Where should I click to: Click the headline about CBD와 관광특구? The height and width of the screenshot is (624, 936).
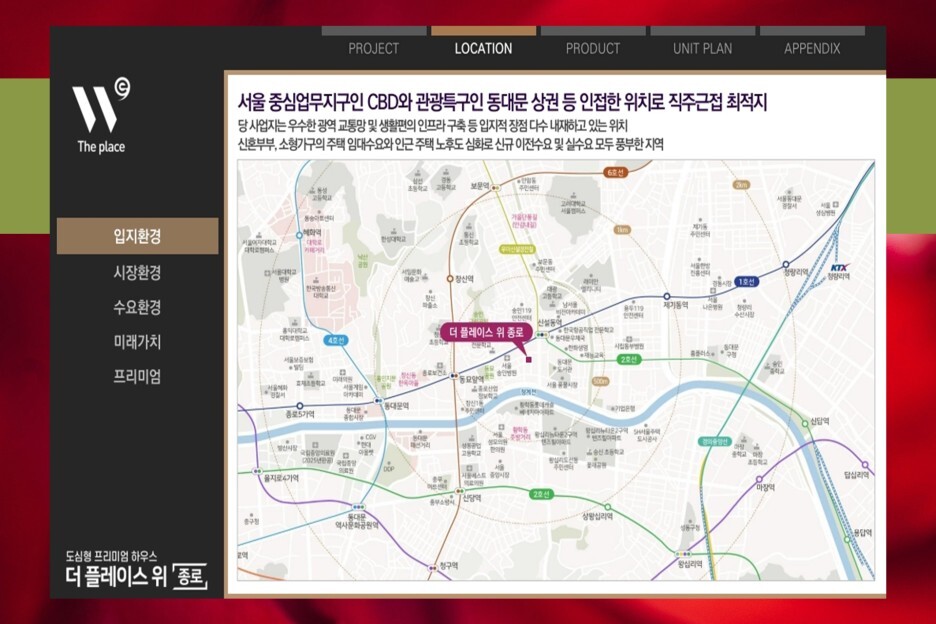[501, 102]
